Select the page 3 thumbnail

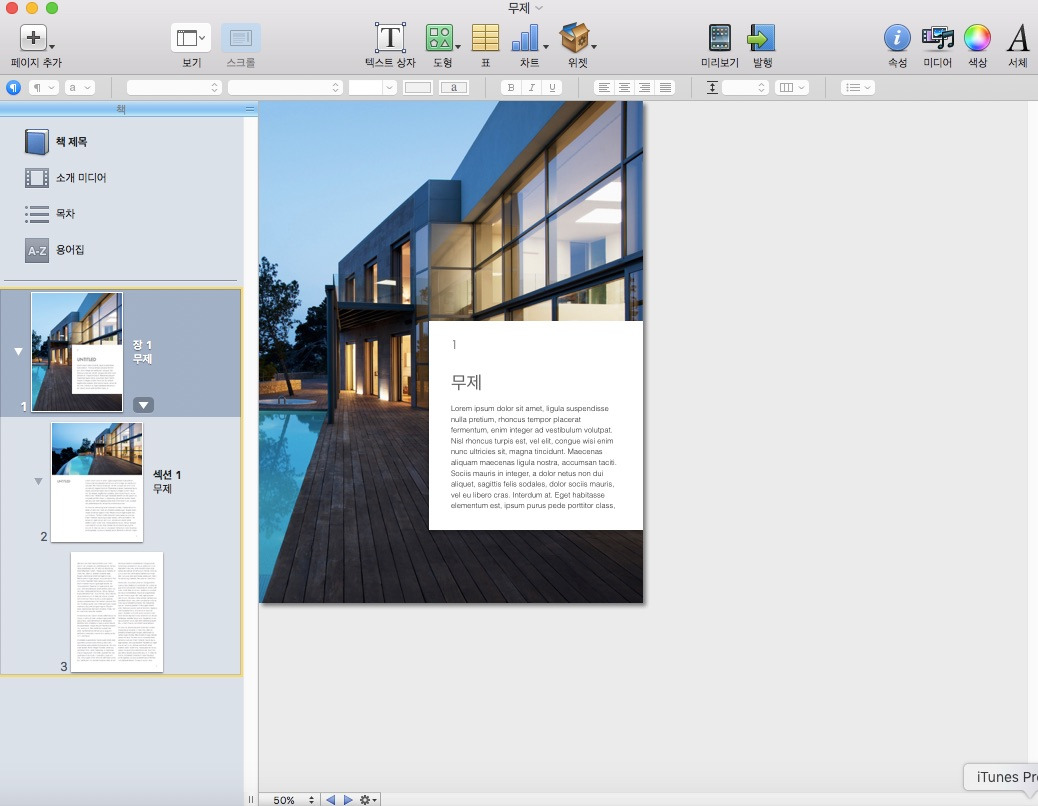pos(117,612)
